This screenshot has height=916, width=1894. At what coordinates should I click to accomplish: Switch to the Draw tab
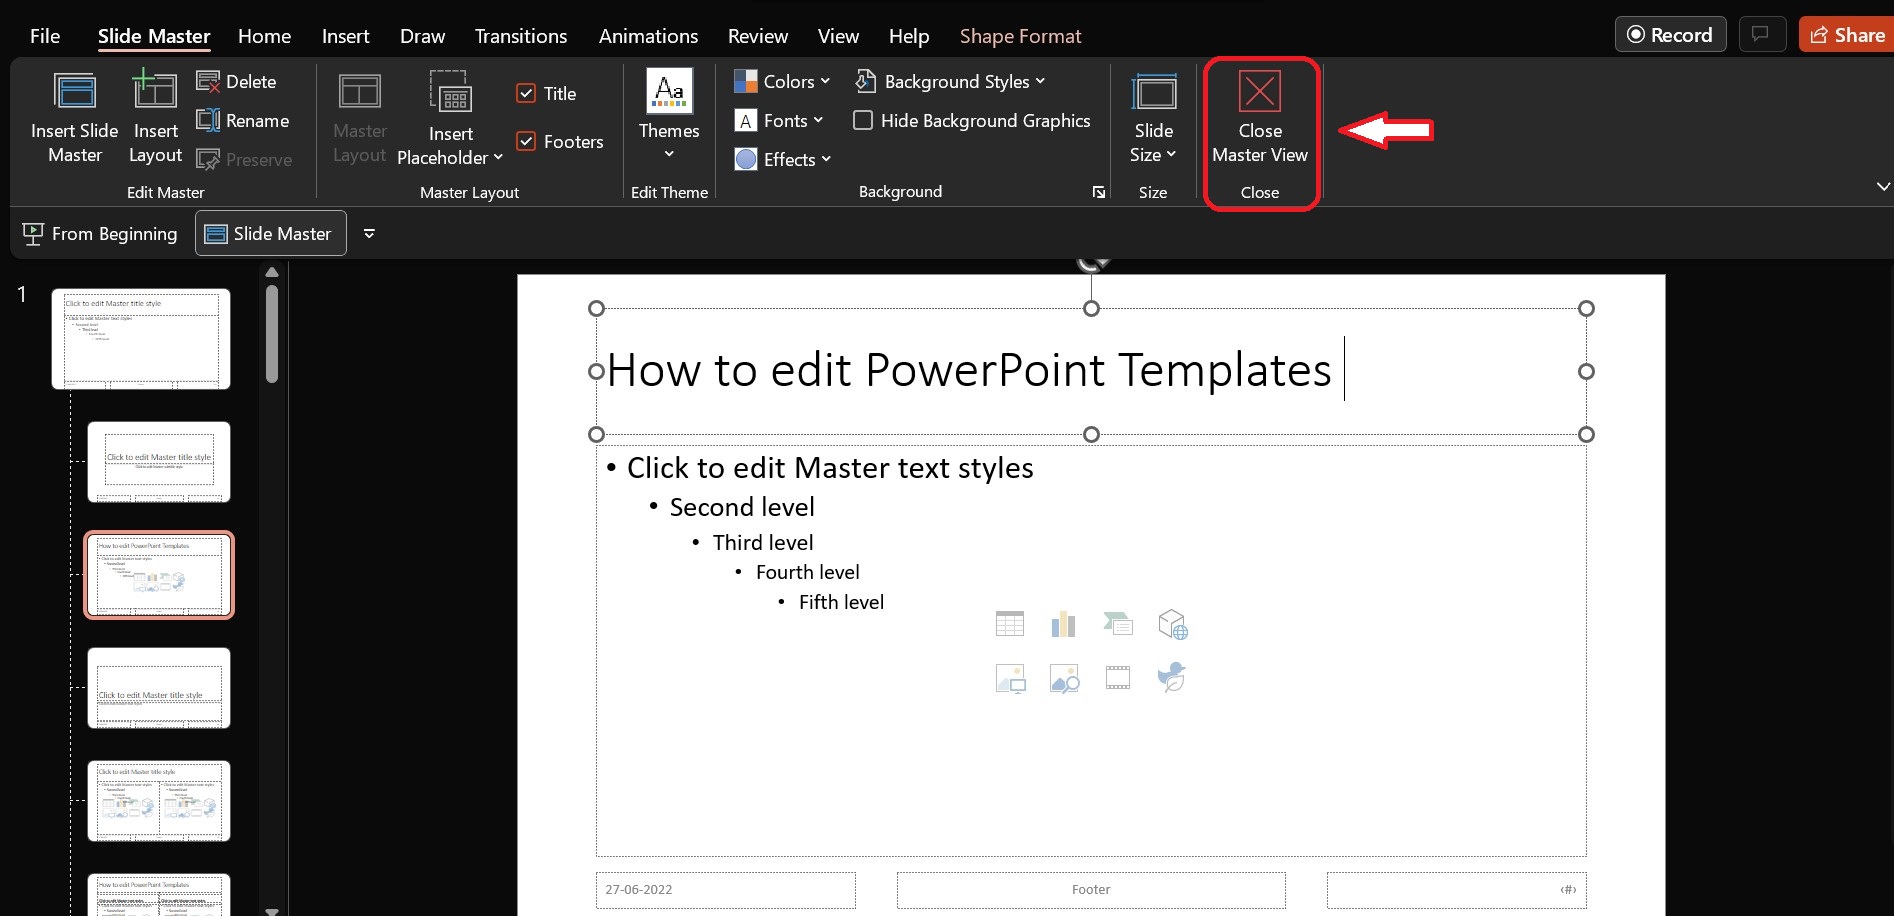422,36
